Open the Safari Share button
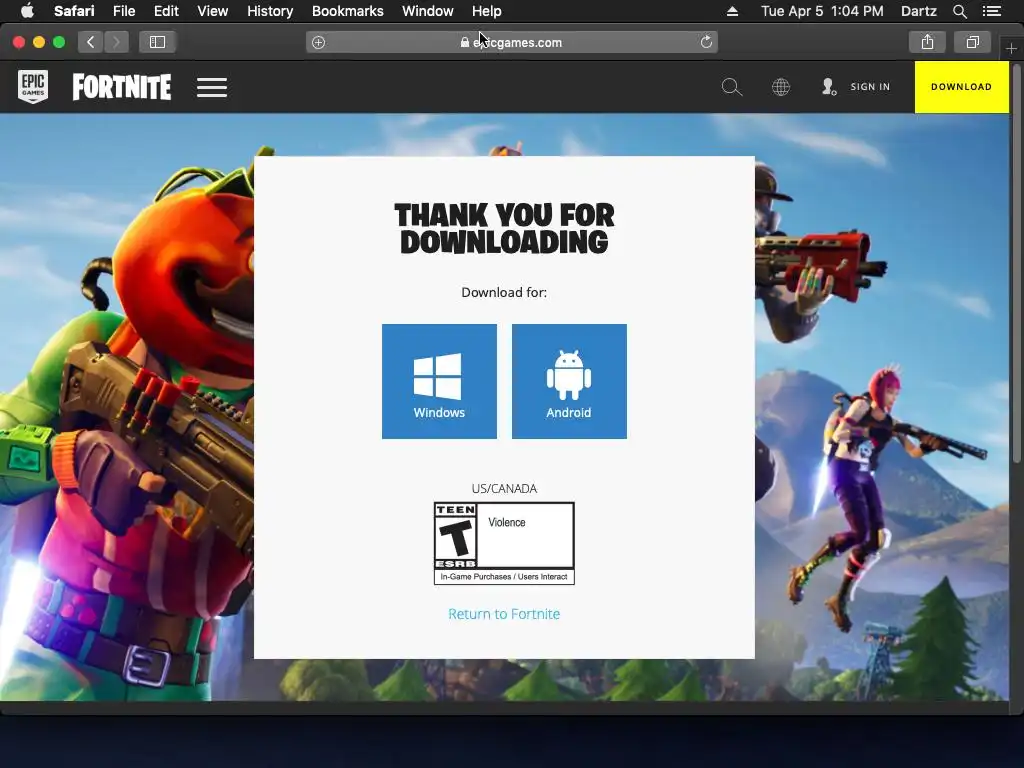1024x768 pixels. pyautogui.click(x=927, y=42)
